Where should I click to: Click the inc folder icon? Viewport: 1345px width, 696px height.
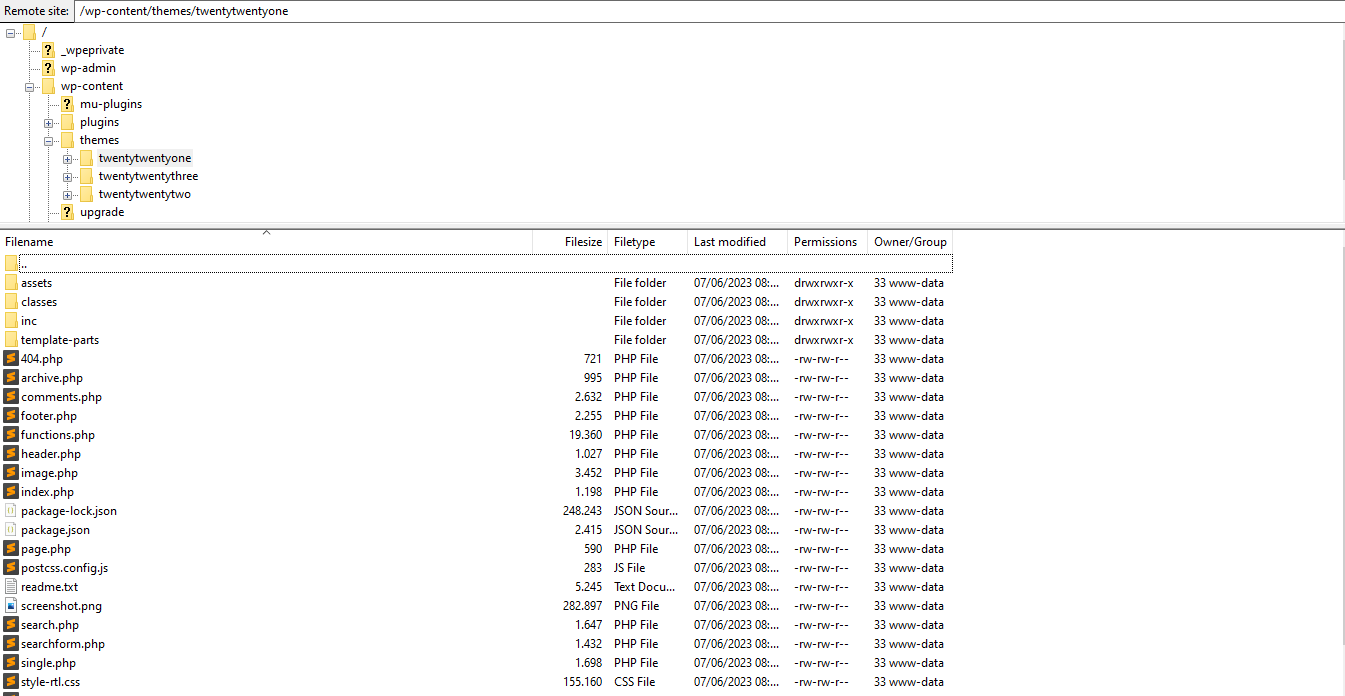(11, 321)
